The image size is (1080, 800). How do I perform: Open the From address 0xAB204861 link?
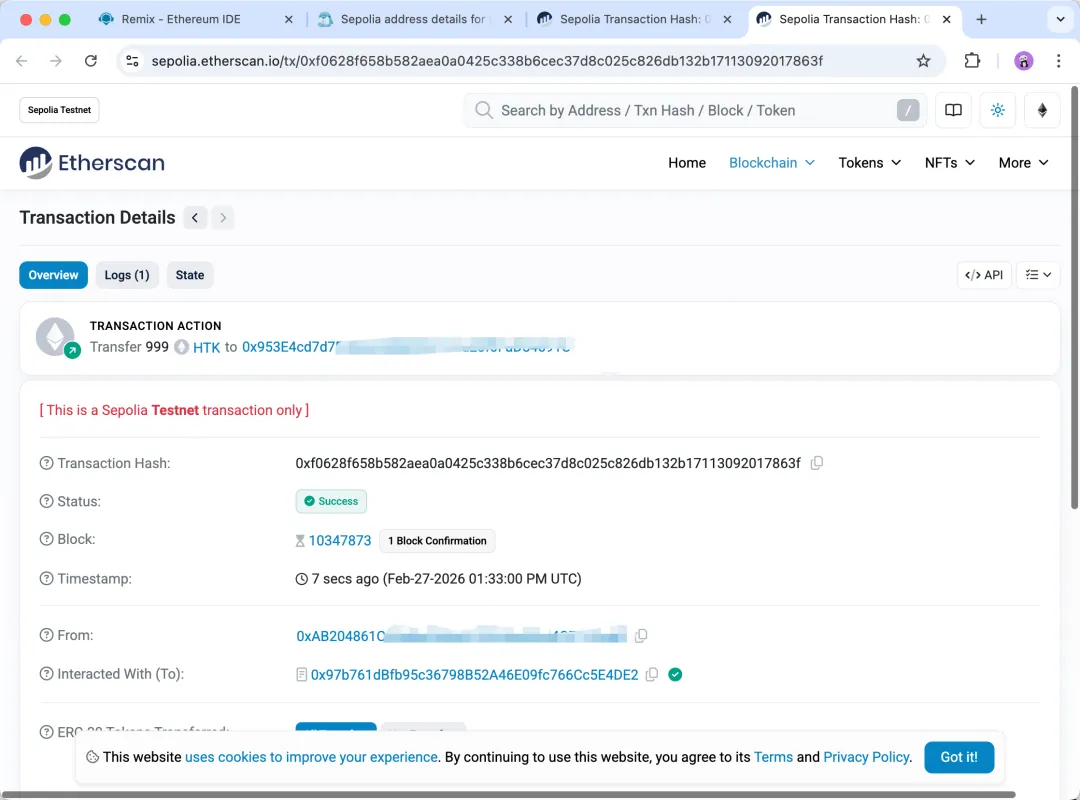[x=461, y=635]
